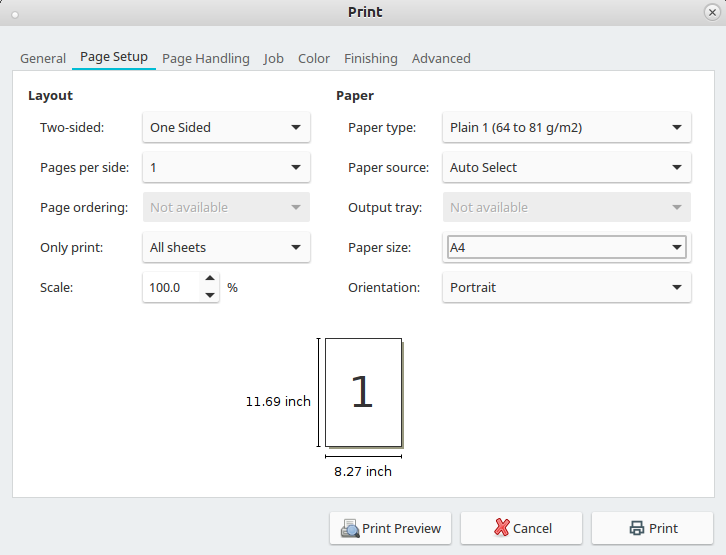Change the Paper size from A4
The image size is (726, 555).
[x=566, y=247]
